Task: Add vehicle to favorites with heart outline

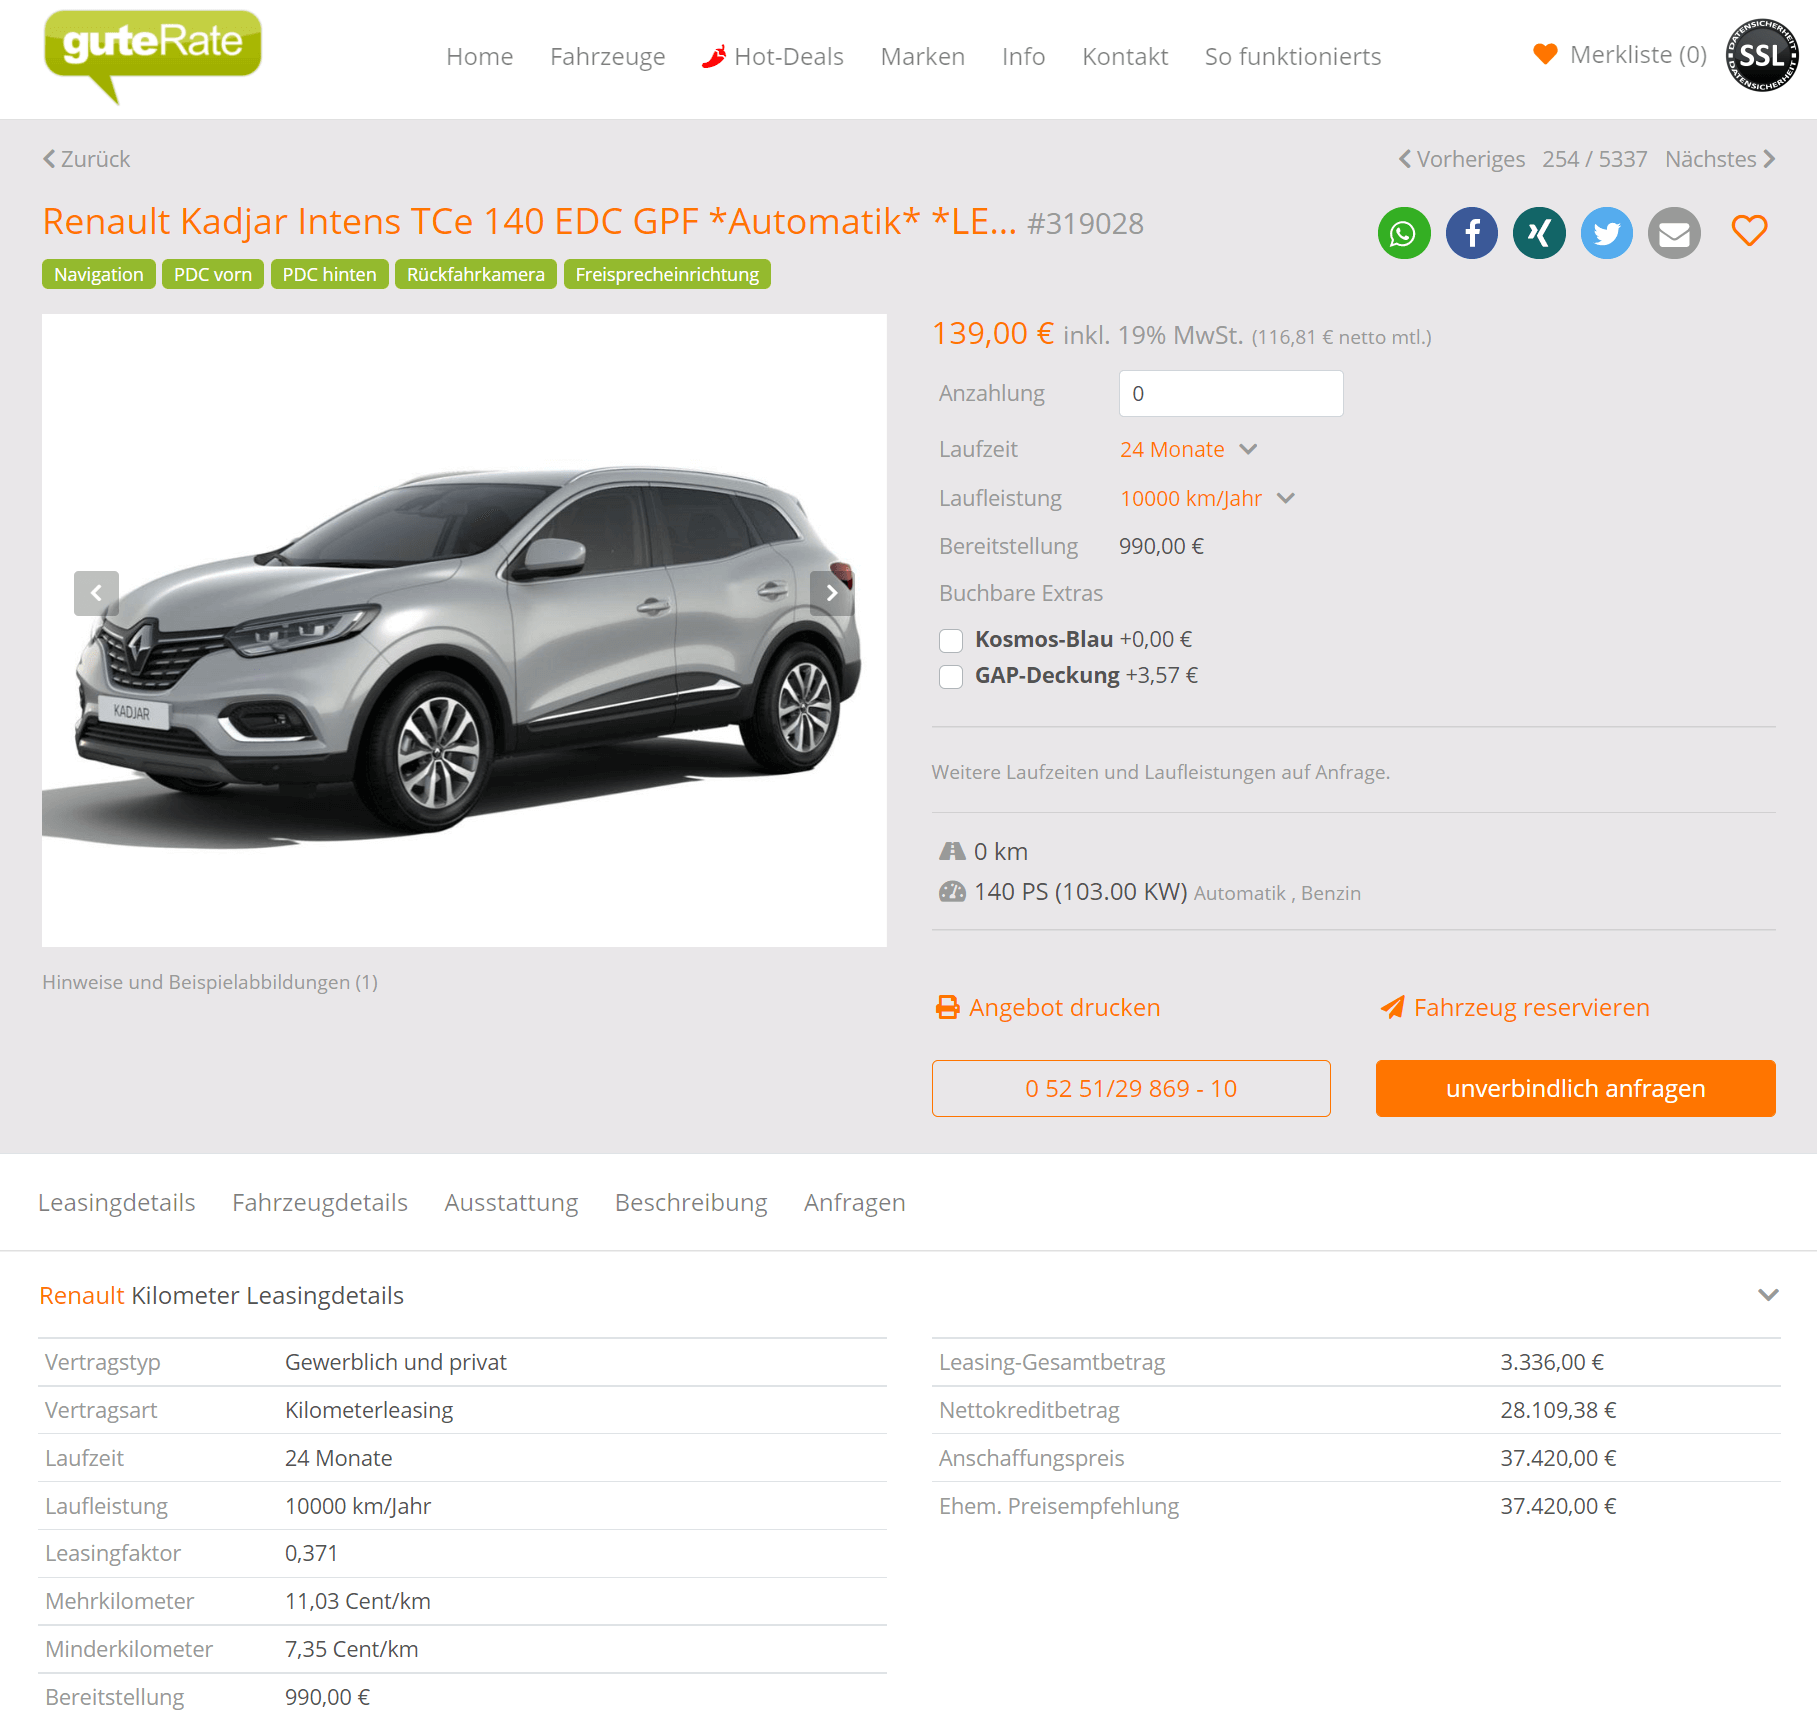Action: (1750, 231)
